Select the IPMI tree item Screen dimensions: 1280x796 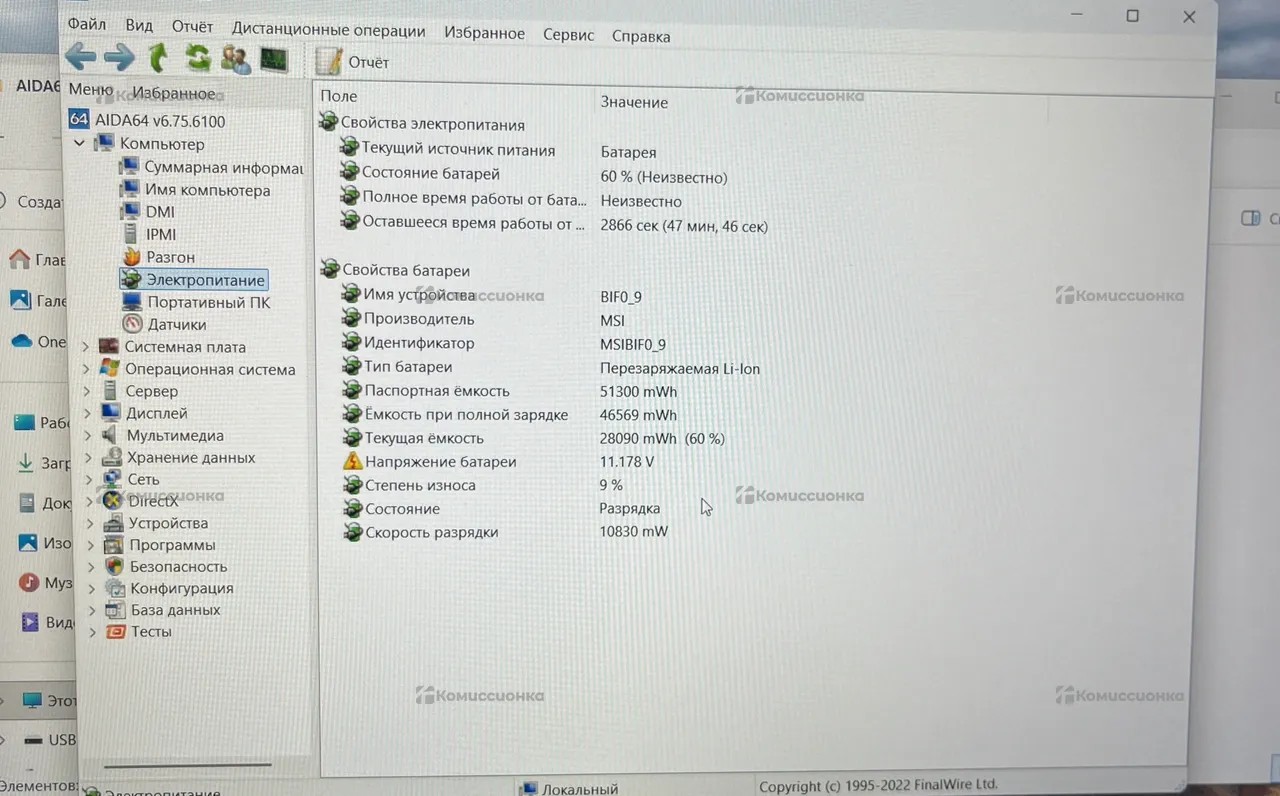(x=148, y=234)
